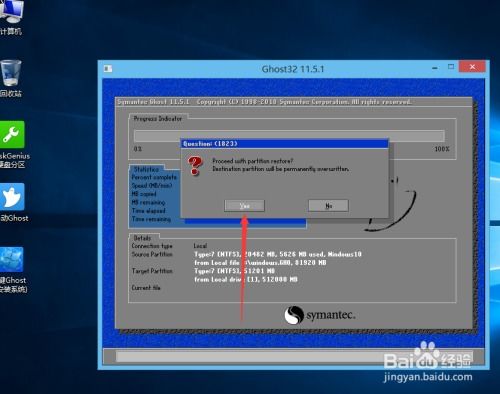Click the Statistics panel header
Screen dimensions: 500x394
point(146,169)
